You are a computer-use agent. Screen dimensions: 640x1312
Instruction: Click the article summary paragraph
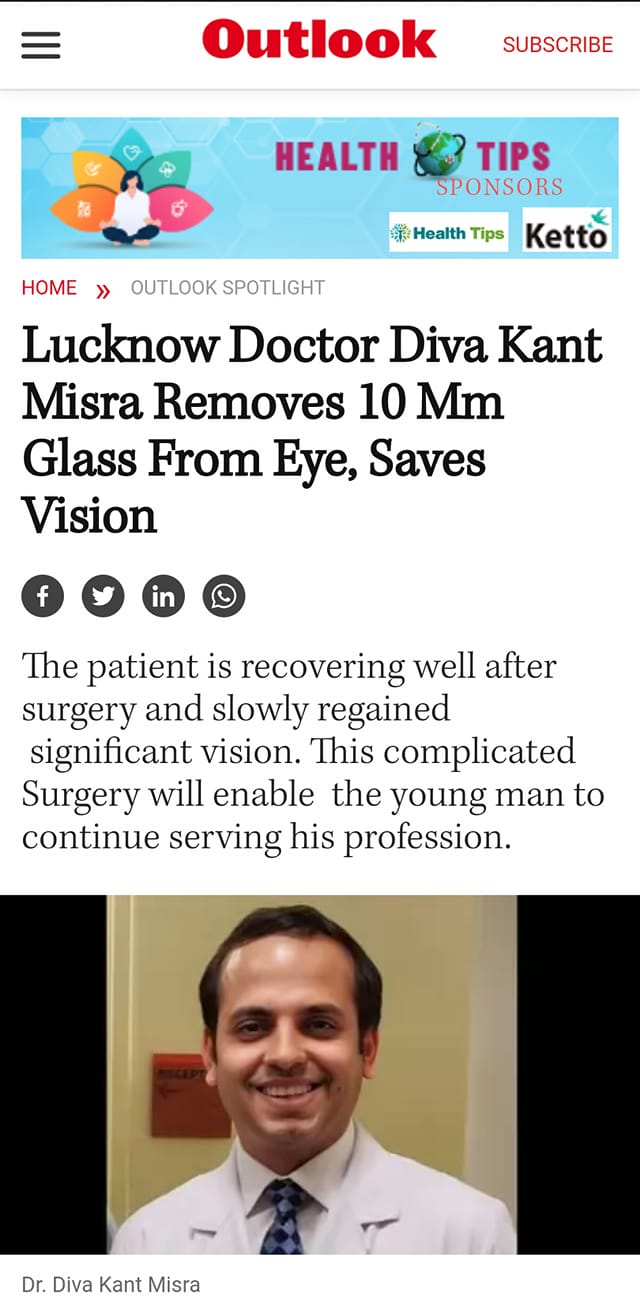pyautogui.click(x=312, y=751)
